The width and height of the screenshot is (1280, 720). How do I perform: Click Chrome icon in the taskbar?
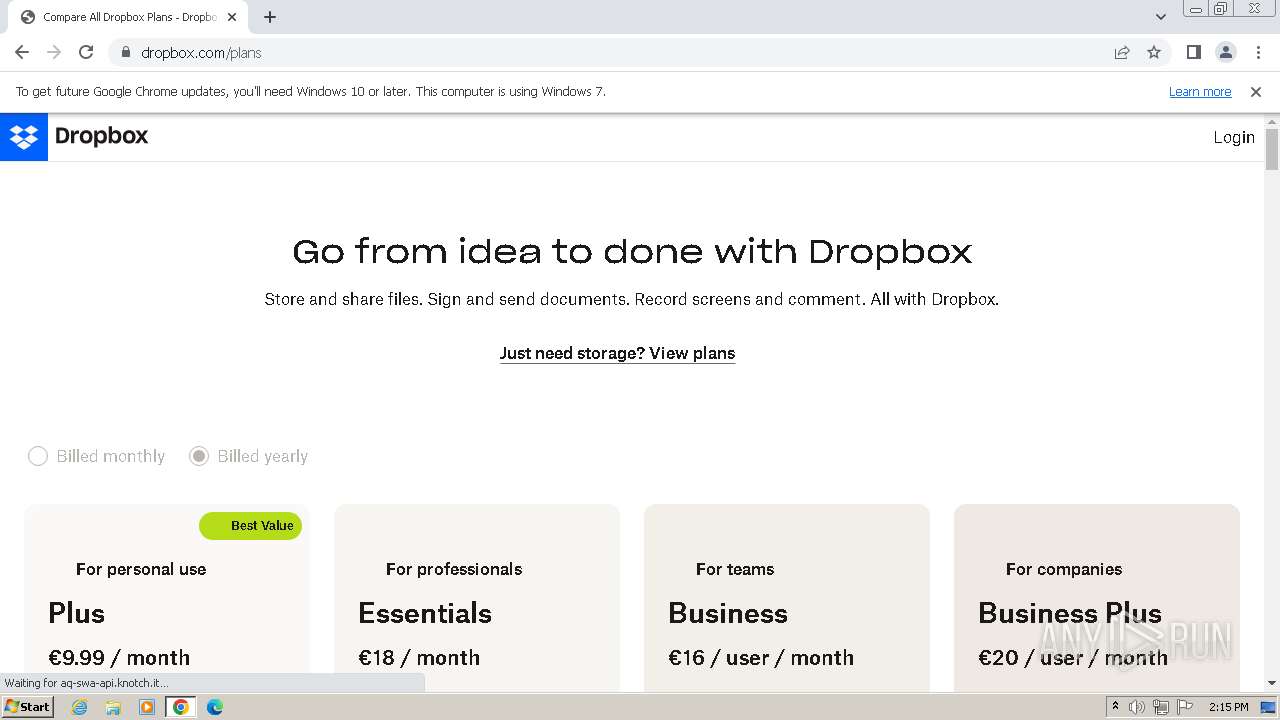click(181, 707)
